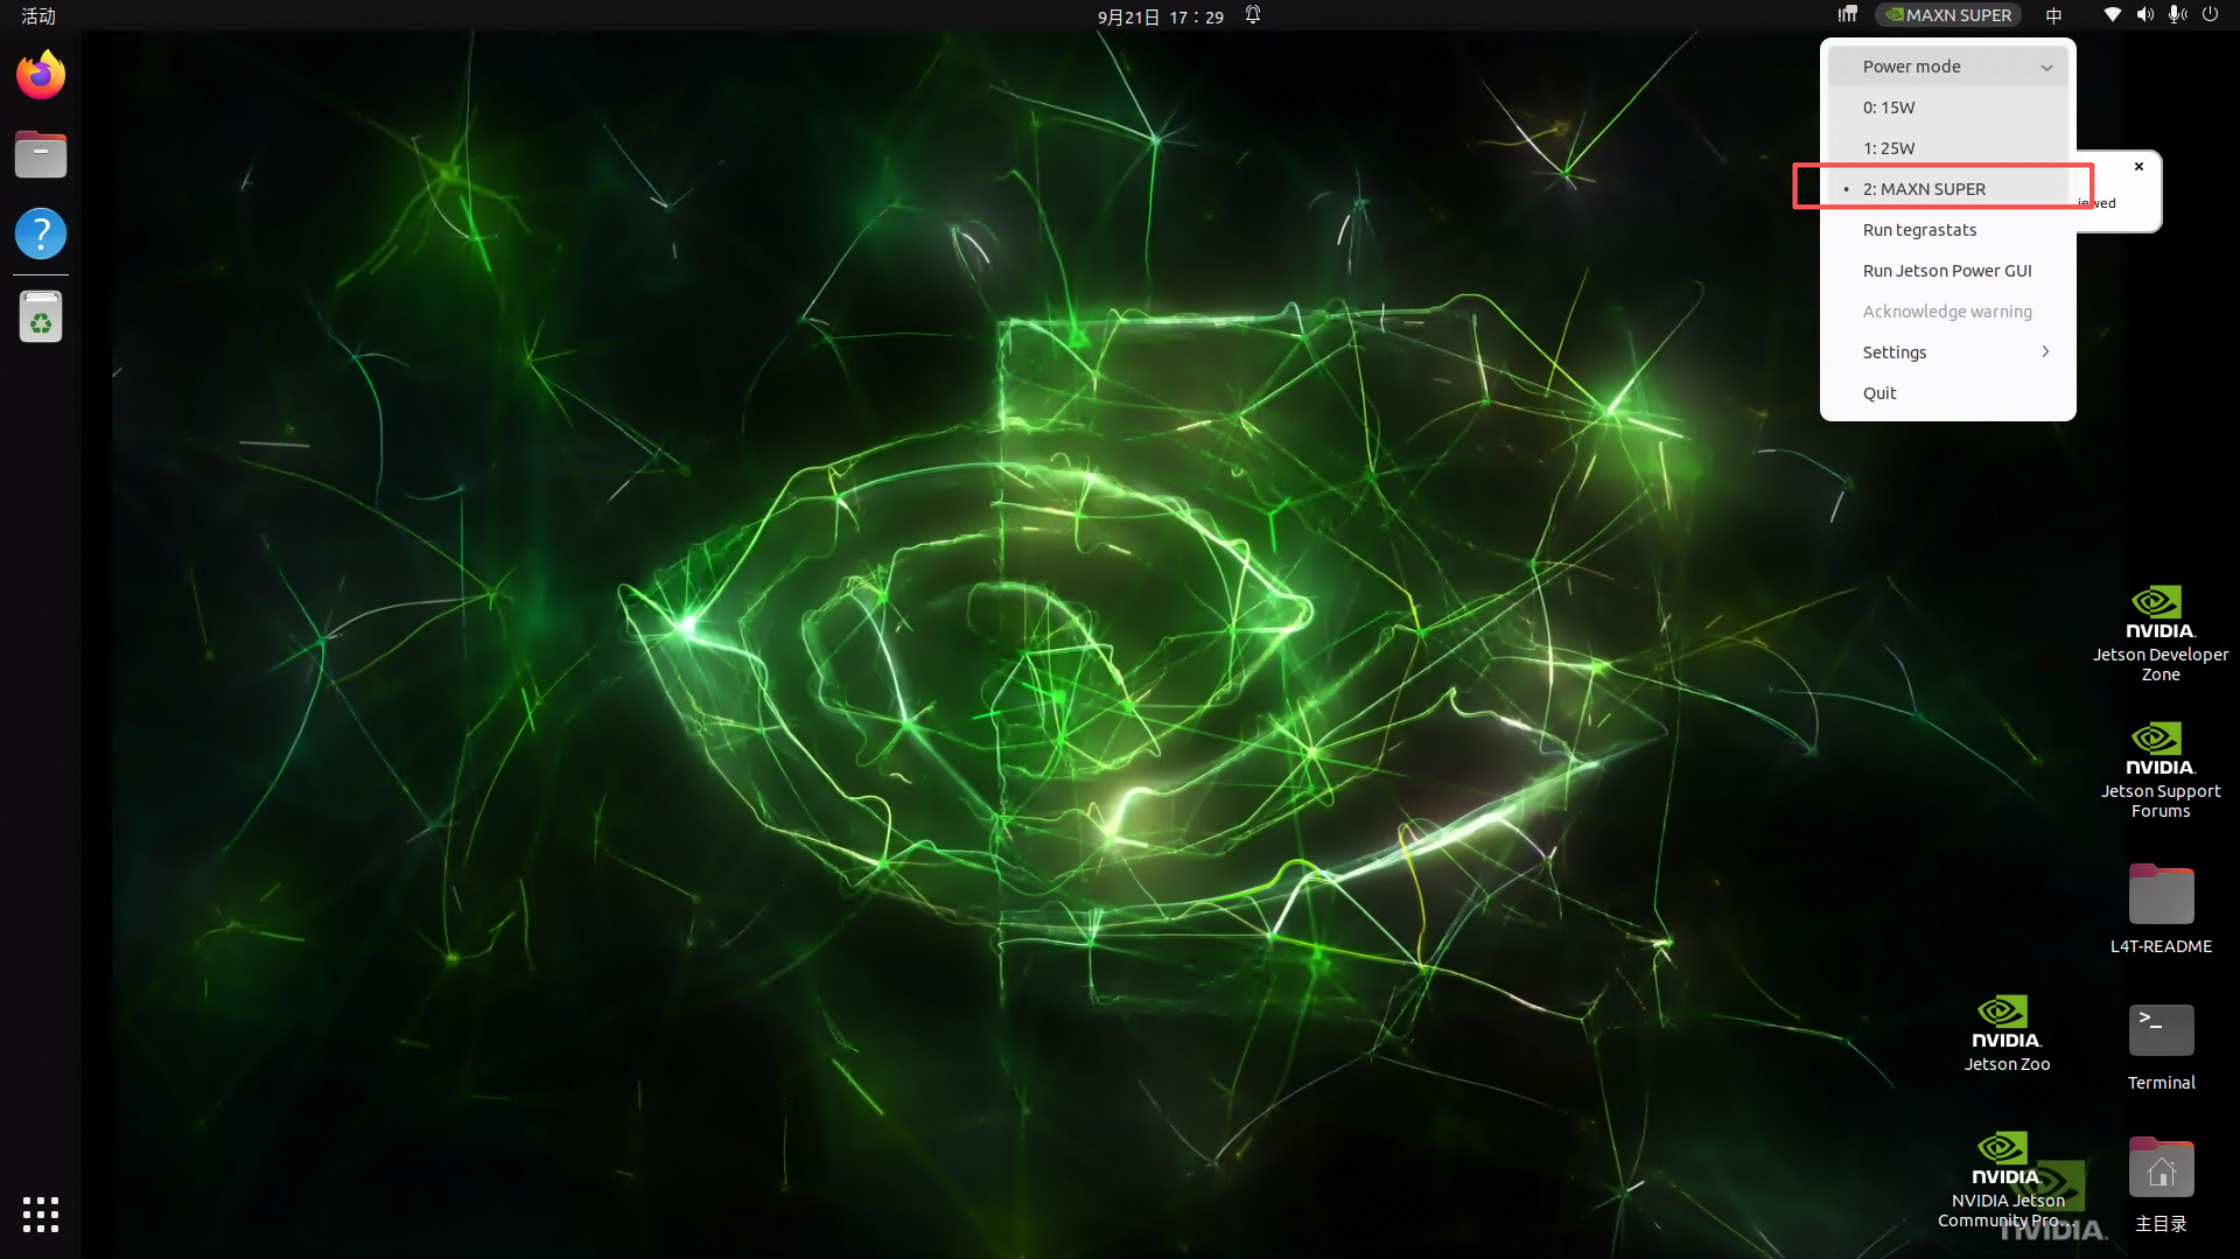
Task: Open the power menu icon
Action: point(2210,15)
